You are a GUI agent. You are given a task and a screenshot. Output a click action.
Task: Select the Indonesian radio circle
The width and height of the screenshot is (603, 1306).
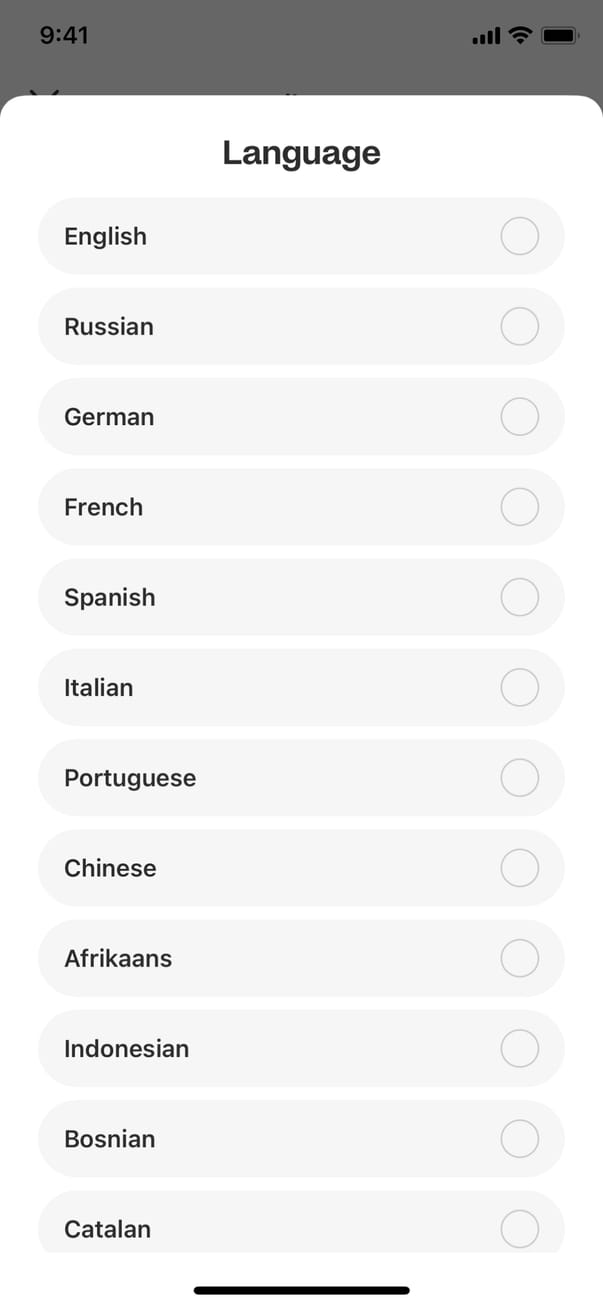coord(519,1048)
